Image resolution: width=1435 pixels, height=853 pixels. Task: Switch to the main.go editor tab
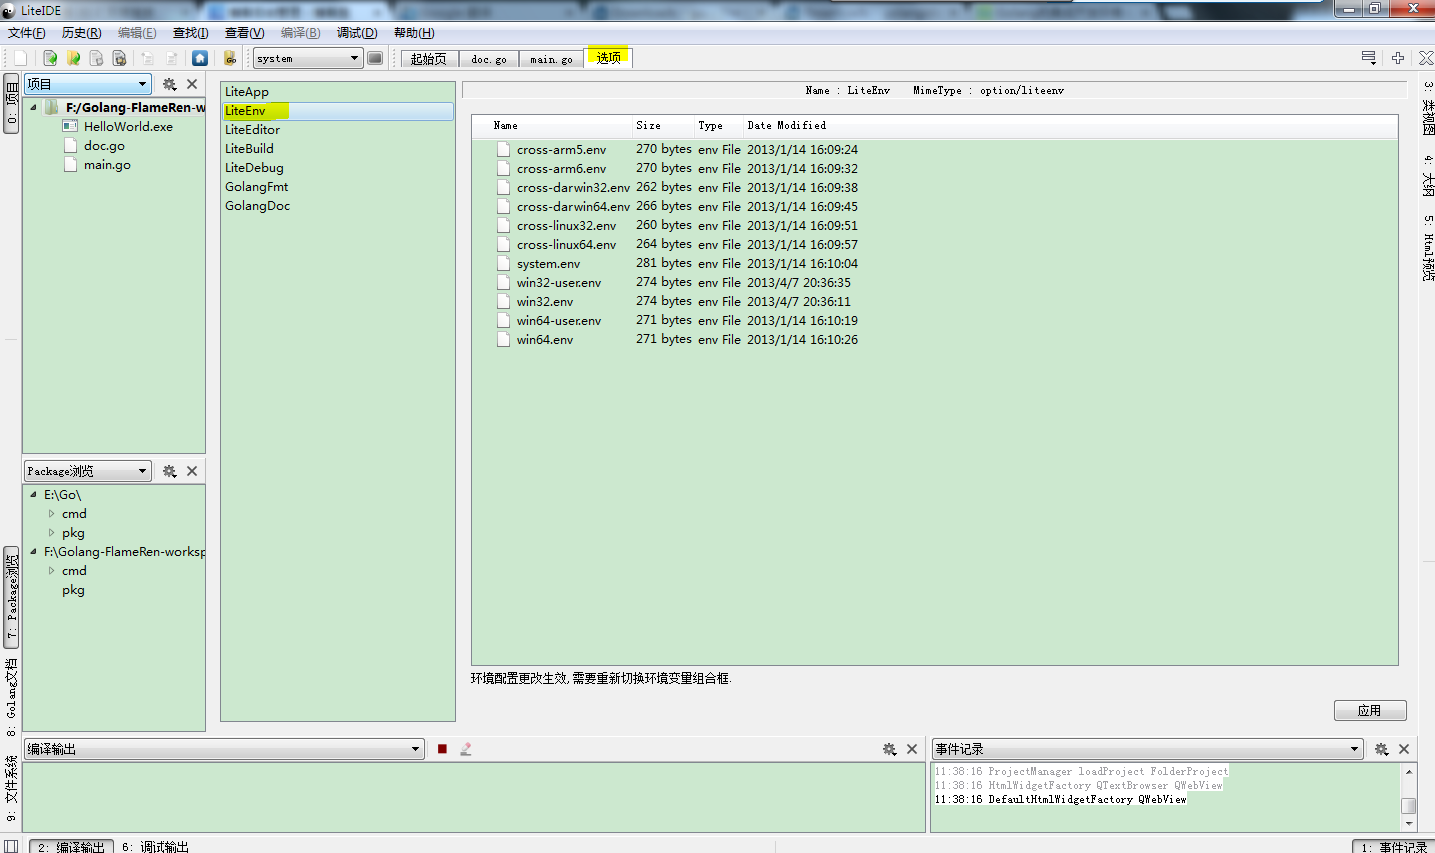coord(552,59)
